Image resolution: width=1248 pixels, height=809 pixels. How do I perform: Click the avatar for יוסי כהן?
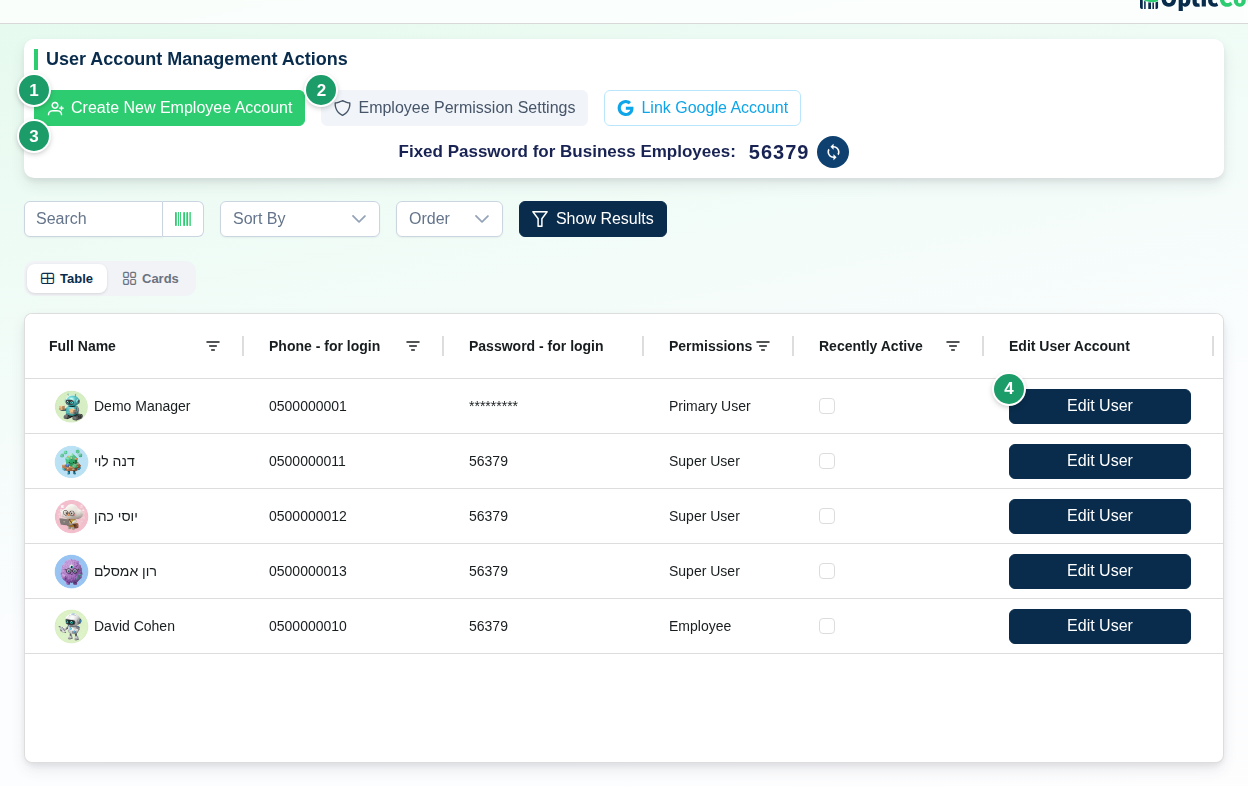[x=71, y=516]
